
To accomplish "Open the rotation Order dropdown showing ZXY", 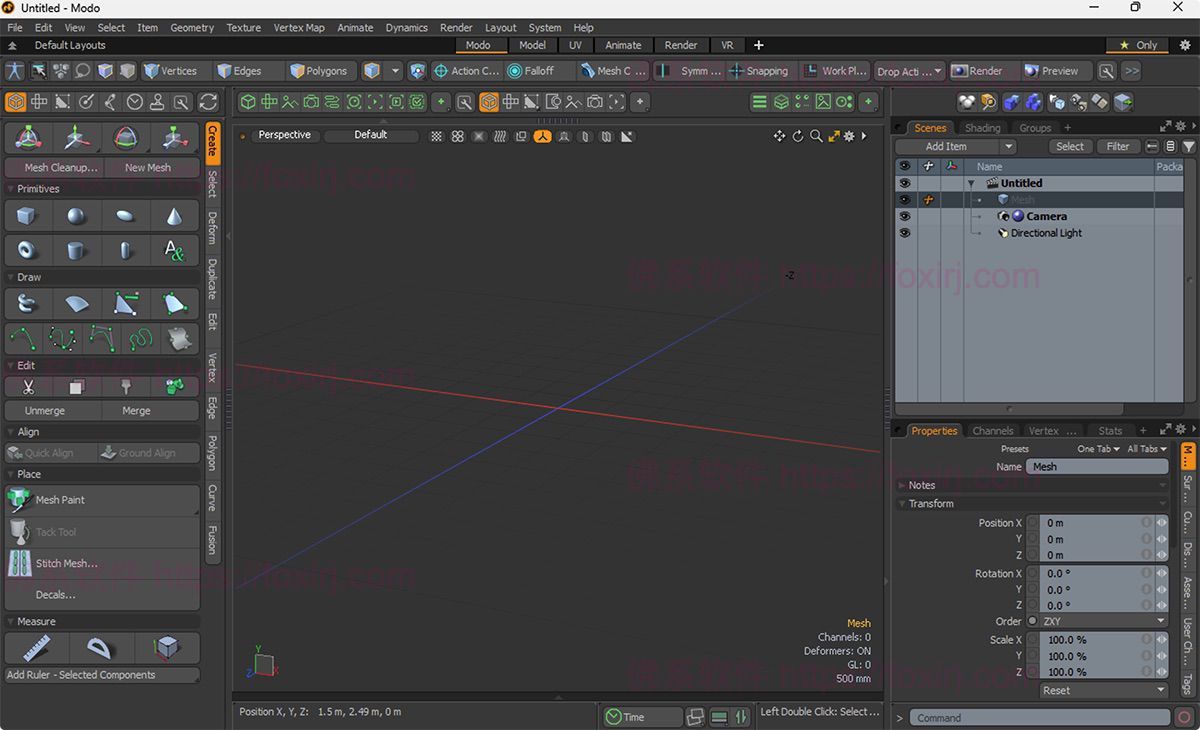I will tap(1096, 621).
